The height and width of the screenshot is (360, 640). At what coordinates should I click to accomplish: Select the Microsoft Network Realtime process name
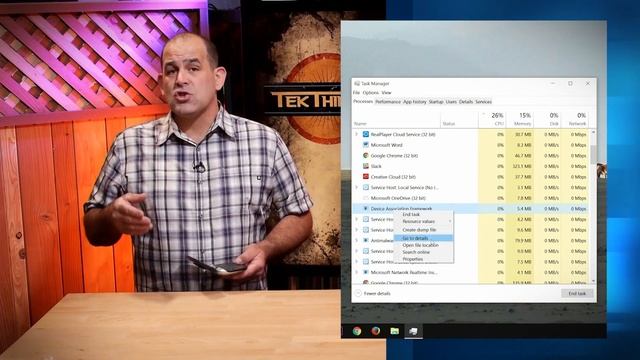click(404, 272)
